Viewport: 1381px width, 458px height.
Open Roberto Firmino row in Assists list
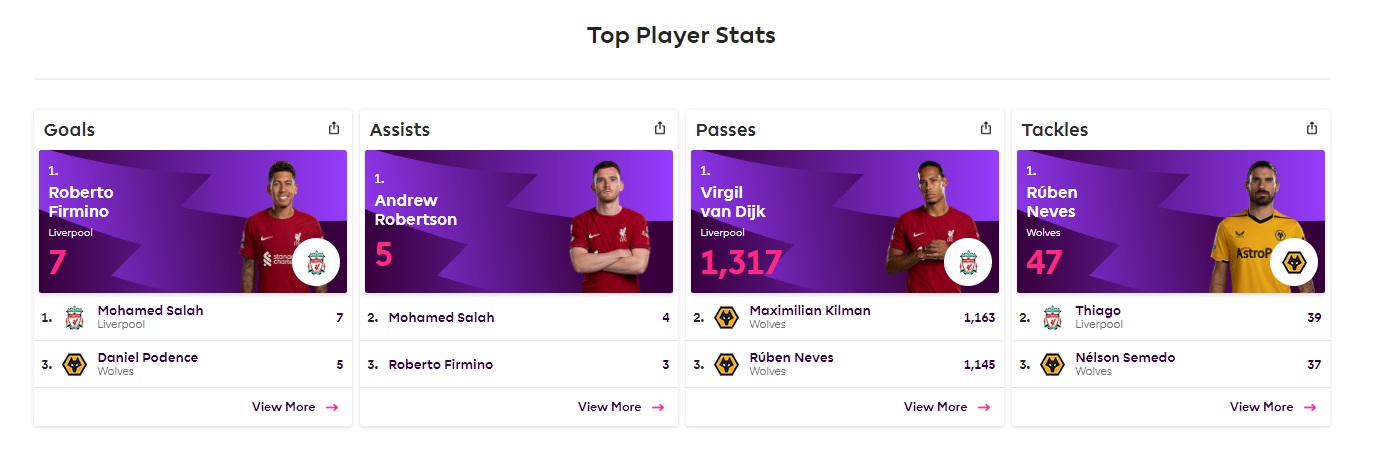[x=519, y=364]
